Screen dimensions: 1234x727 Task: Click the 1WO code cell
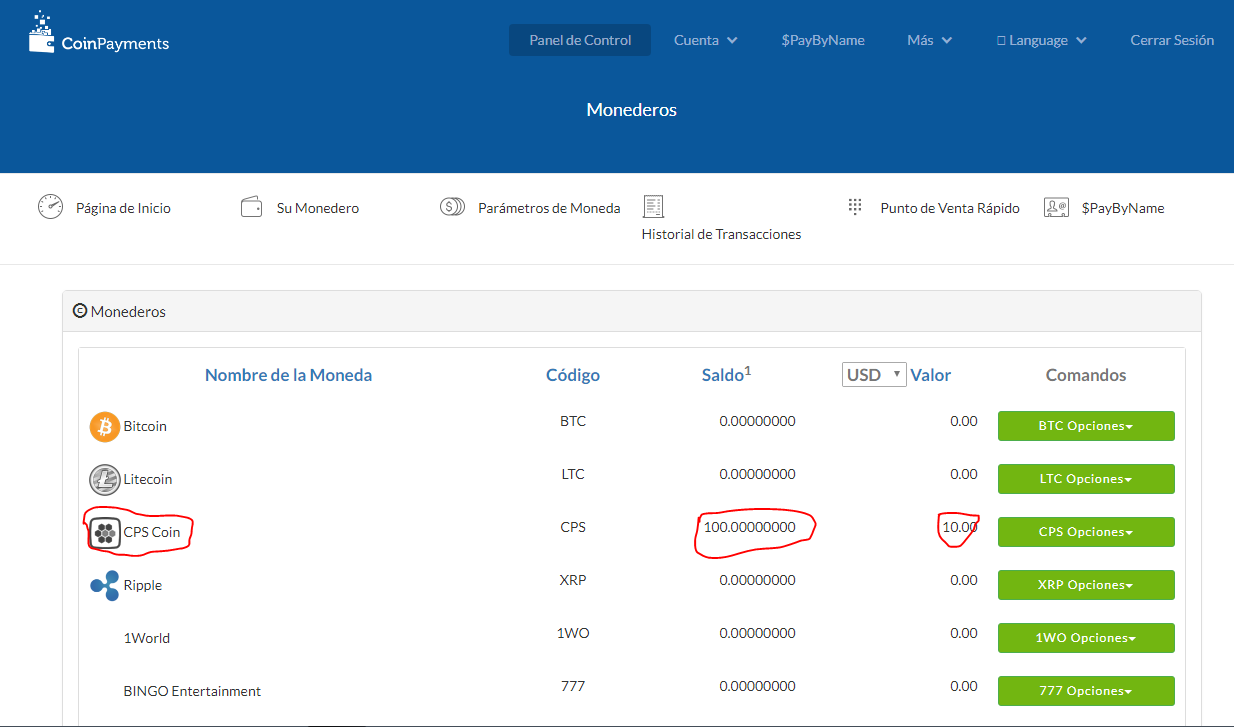573,633
